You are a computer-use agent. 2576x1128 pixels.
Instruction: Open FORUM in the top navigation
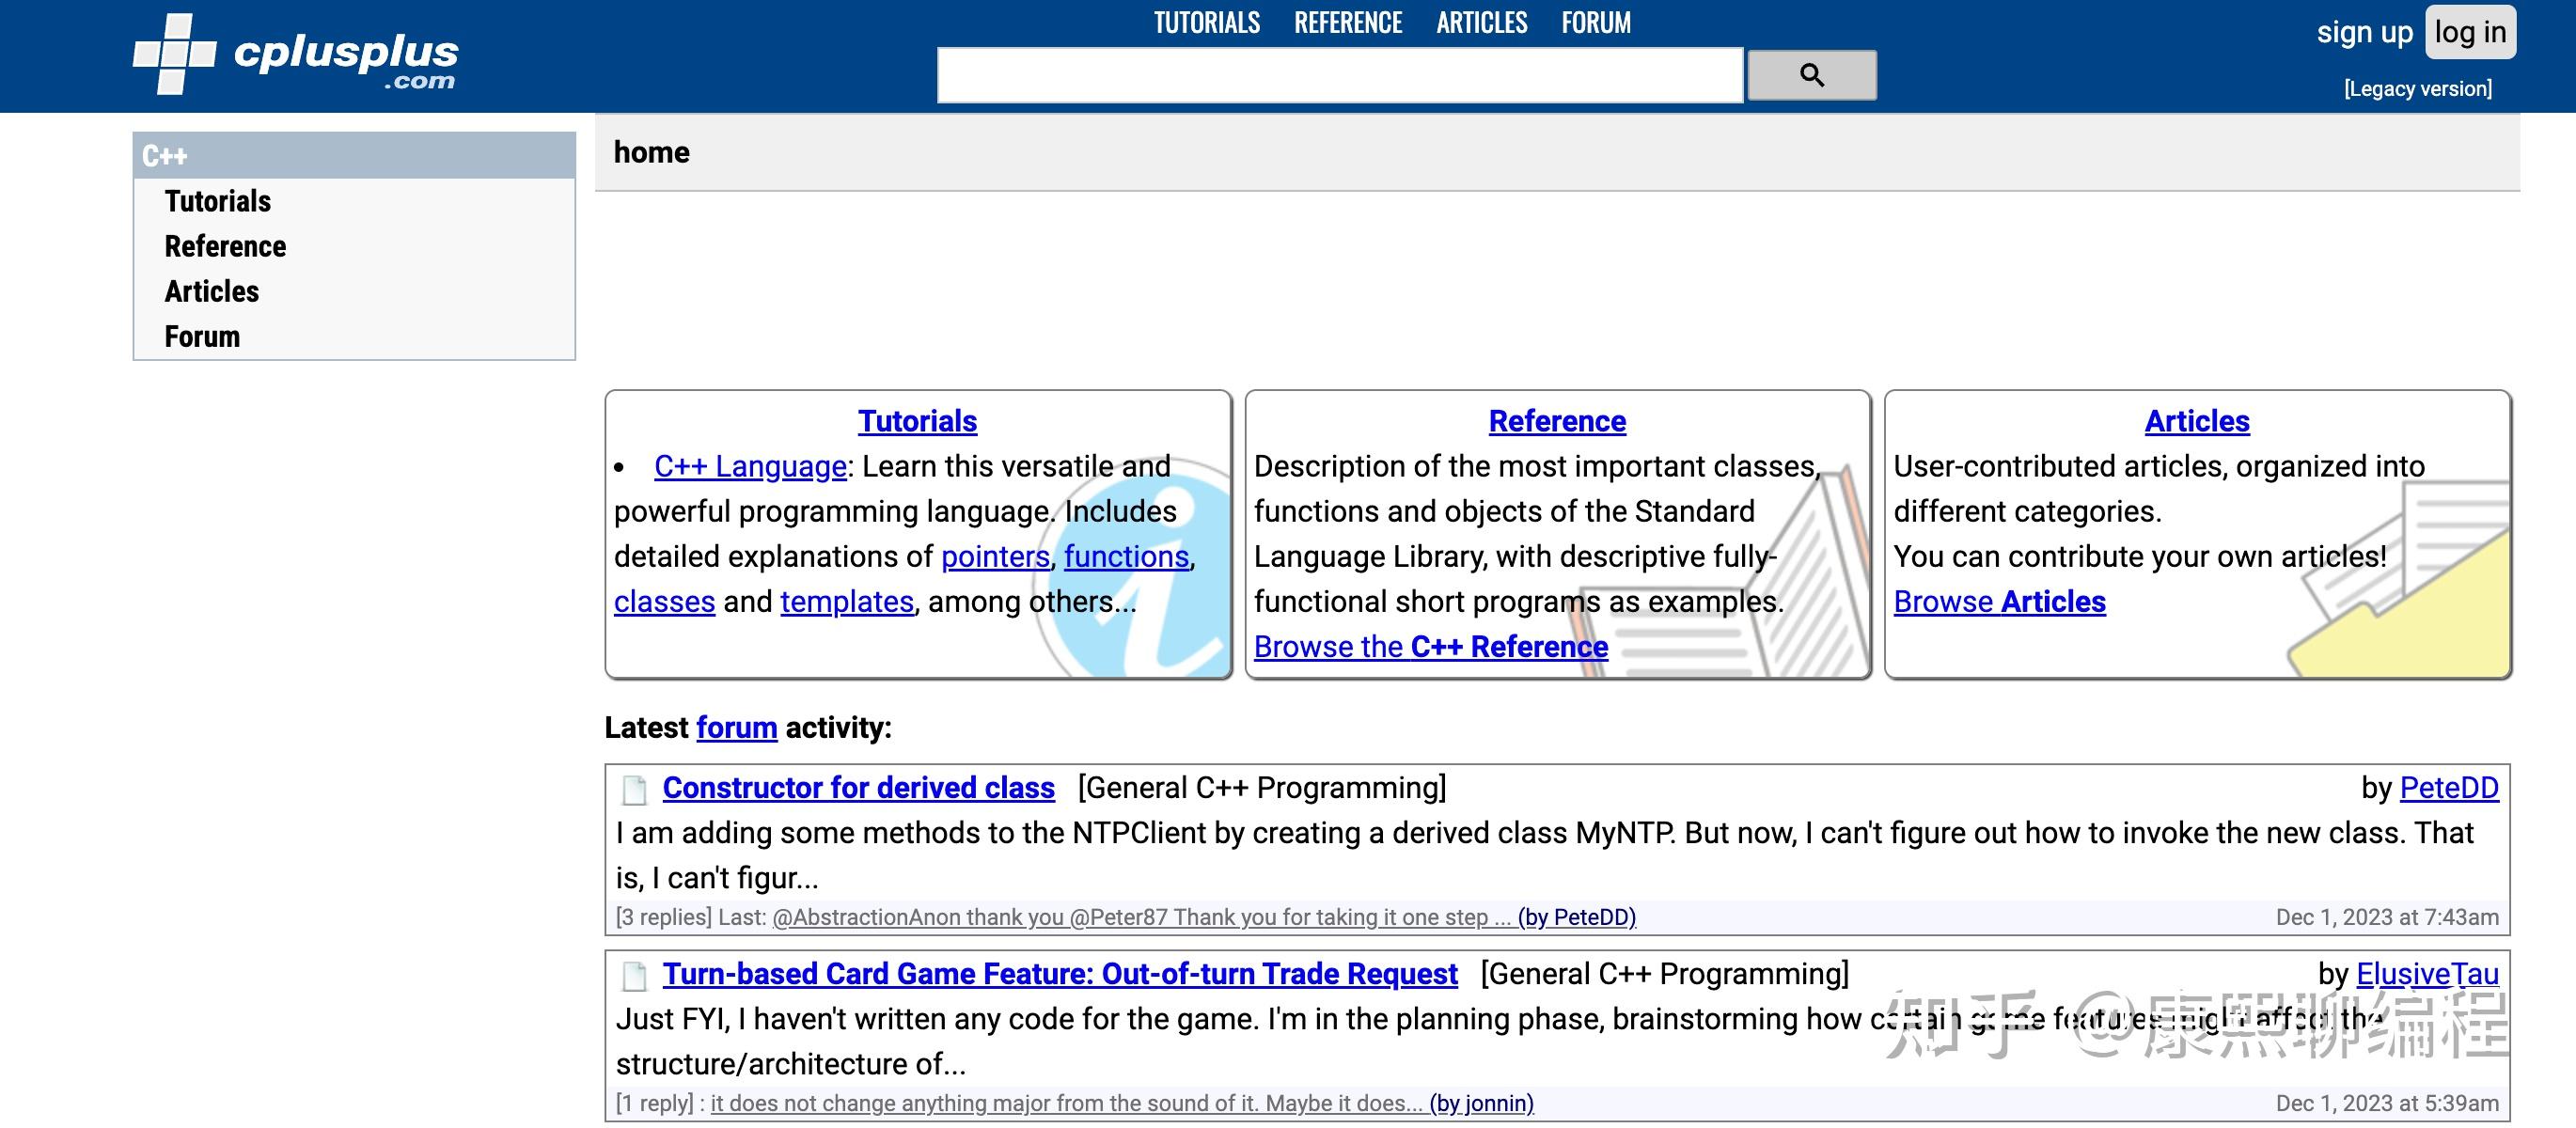pos(1595,23)
